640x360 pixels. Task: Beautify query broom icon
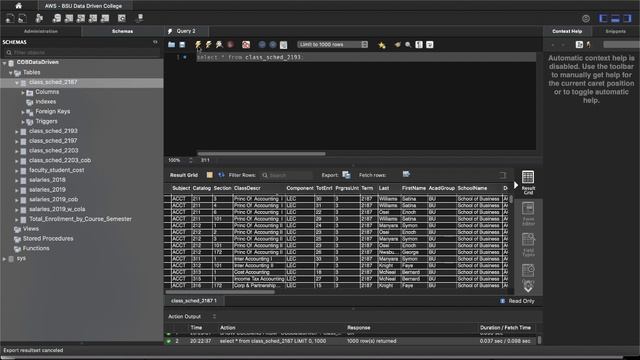click(397, 44)
